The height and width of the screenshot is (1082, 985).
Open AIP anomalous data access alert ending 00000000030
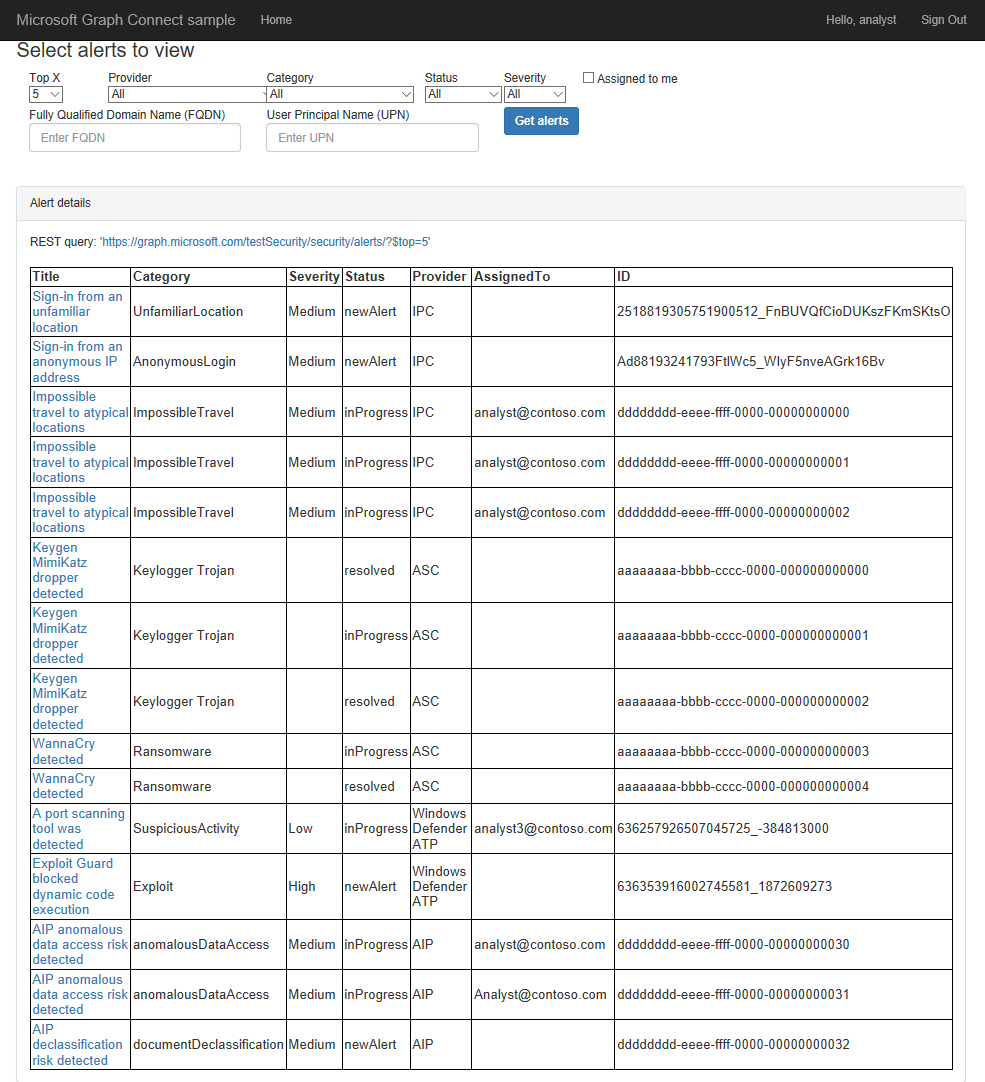tap(80, 945)
